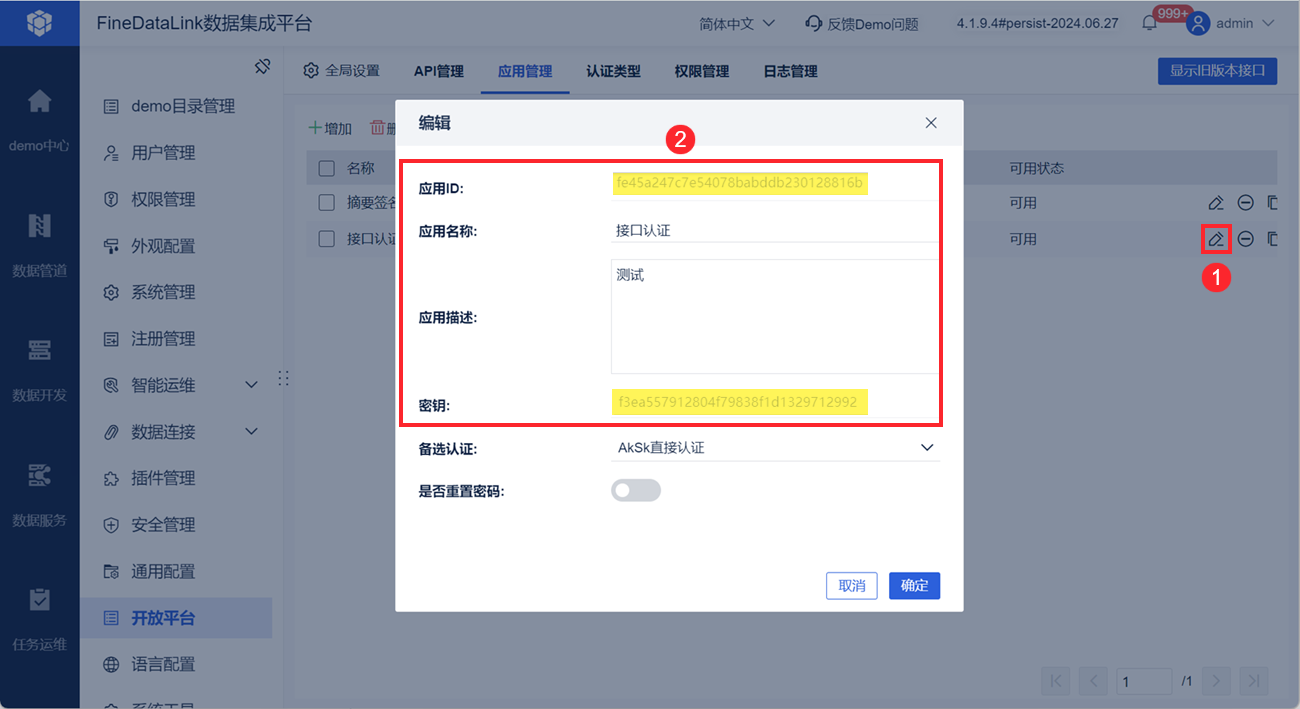This screenshot has height=709, width=1300.
Task: Expand the 智能运维 menu chevron
Action: [x=251, y=385]
